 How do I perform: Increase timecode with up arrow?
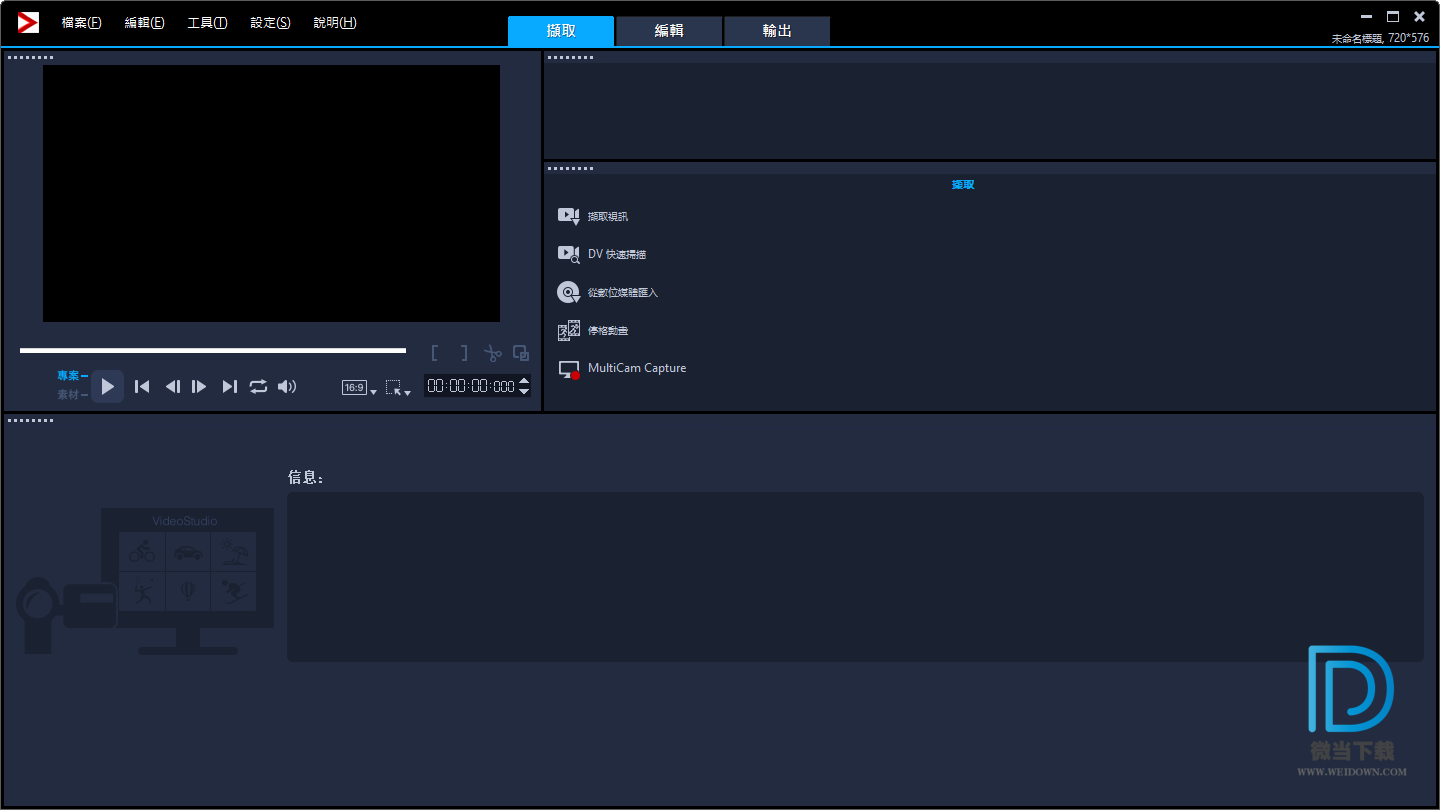pyautogui.click(x=524, y=381)
